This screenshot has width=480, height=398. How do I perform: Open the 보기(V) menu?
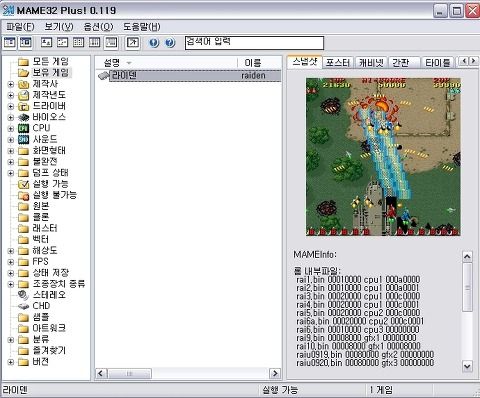59,27
